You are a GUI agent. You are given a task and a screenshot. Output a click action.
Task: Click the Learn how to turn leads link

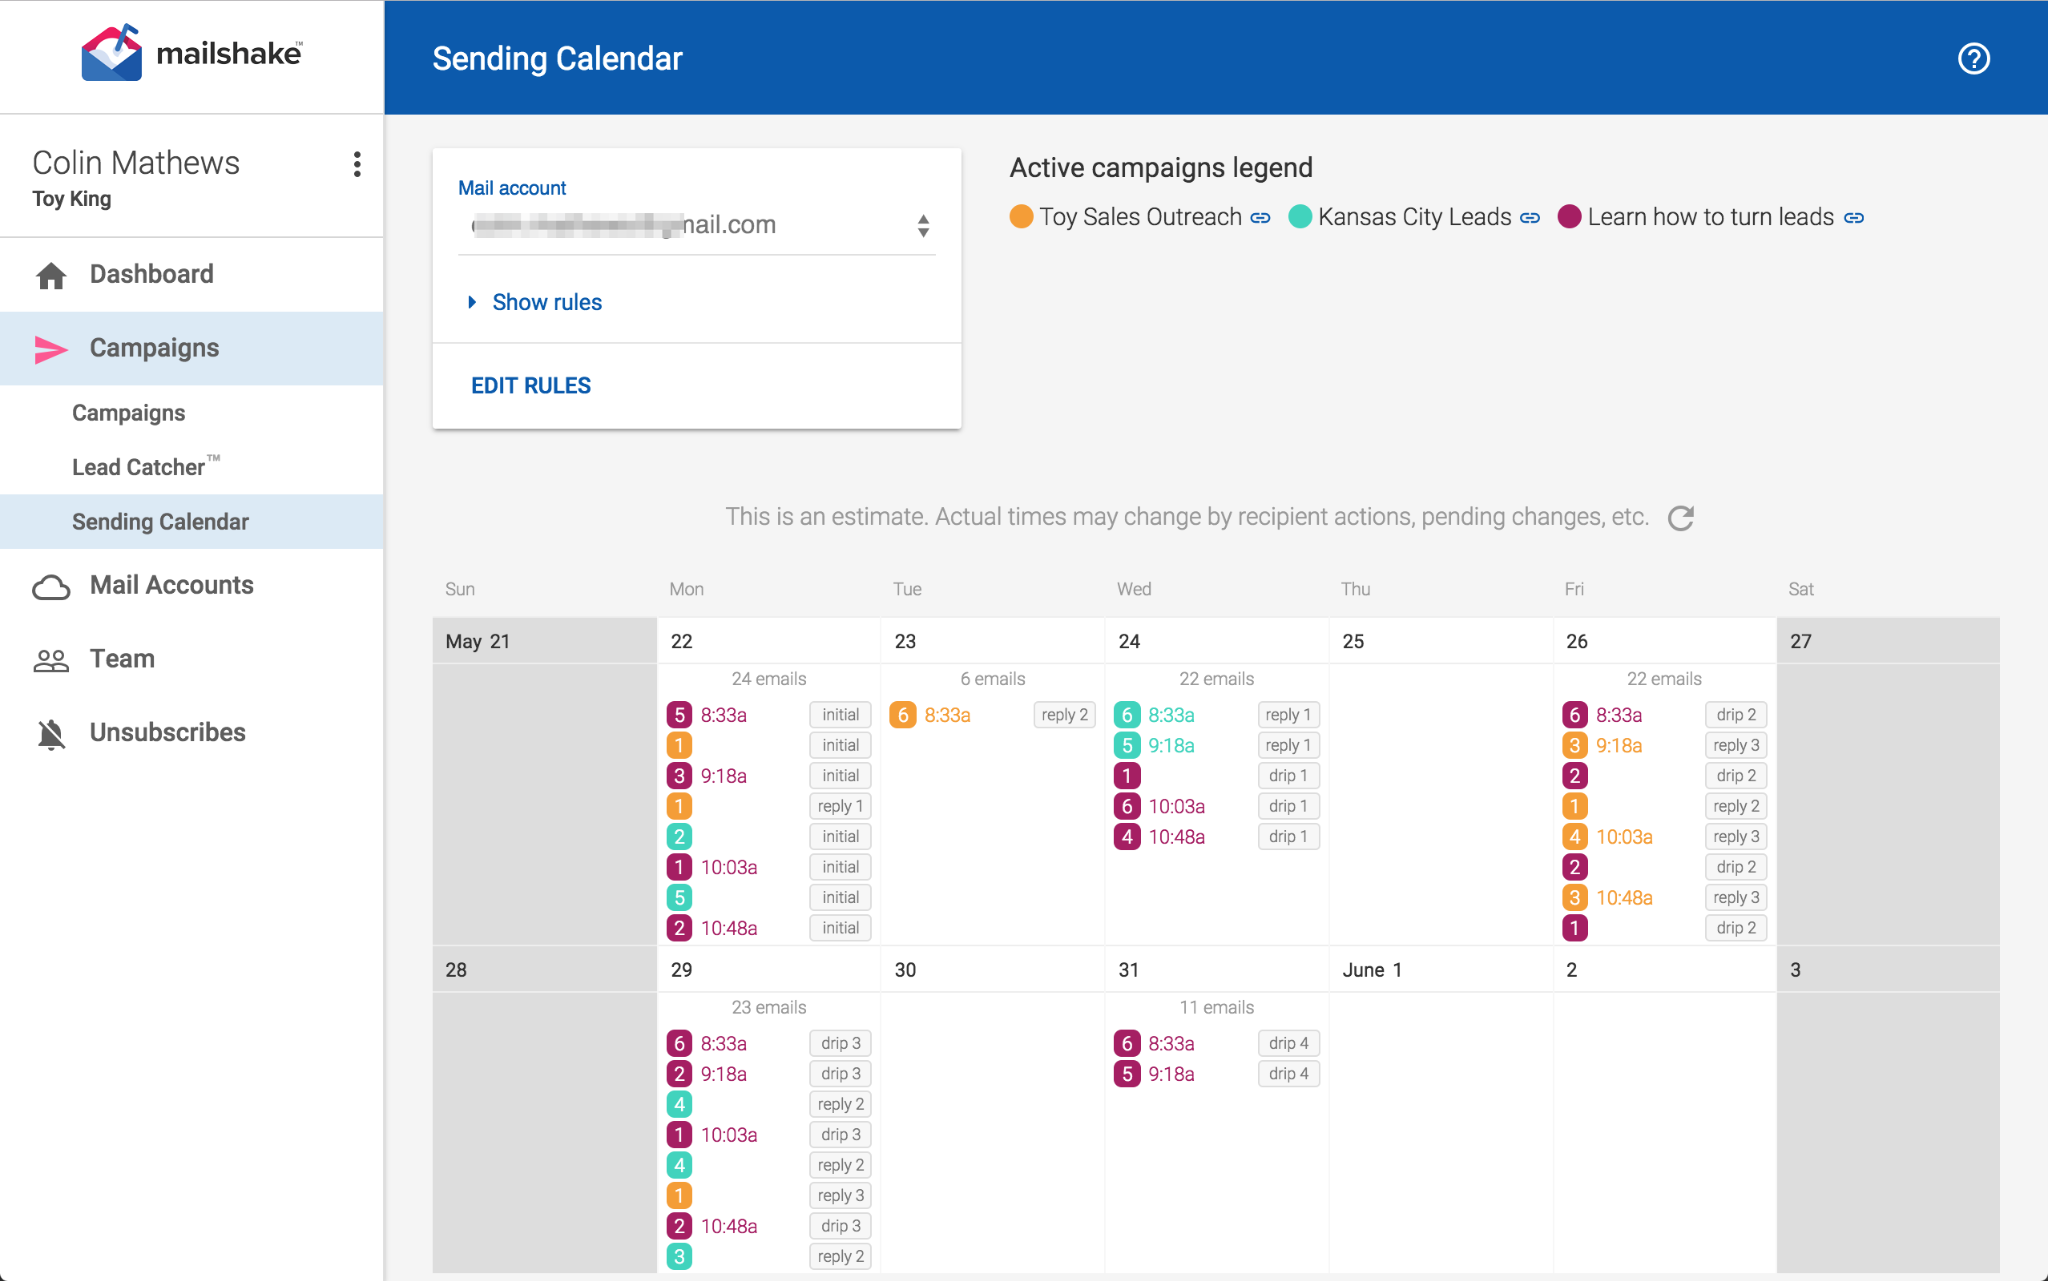click(1853, 218)
